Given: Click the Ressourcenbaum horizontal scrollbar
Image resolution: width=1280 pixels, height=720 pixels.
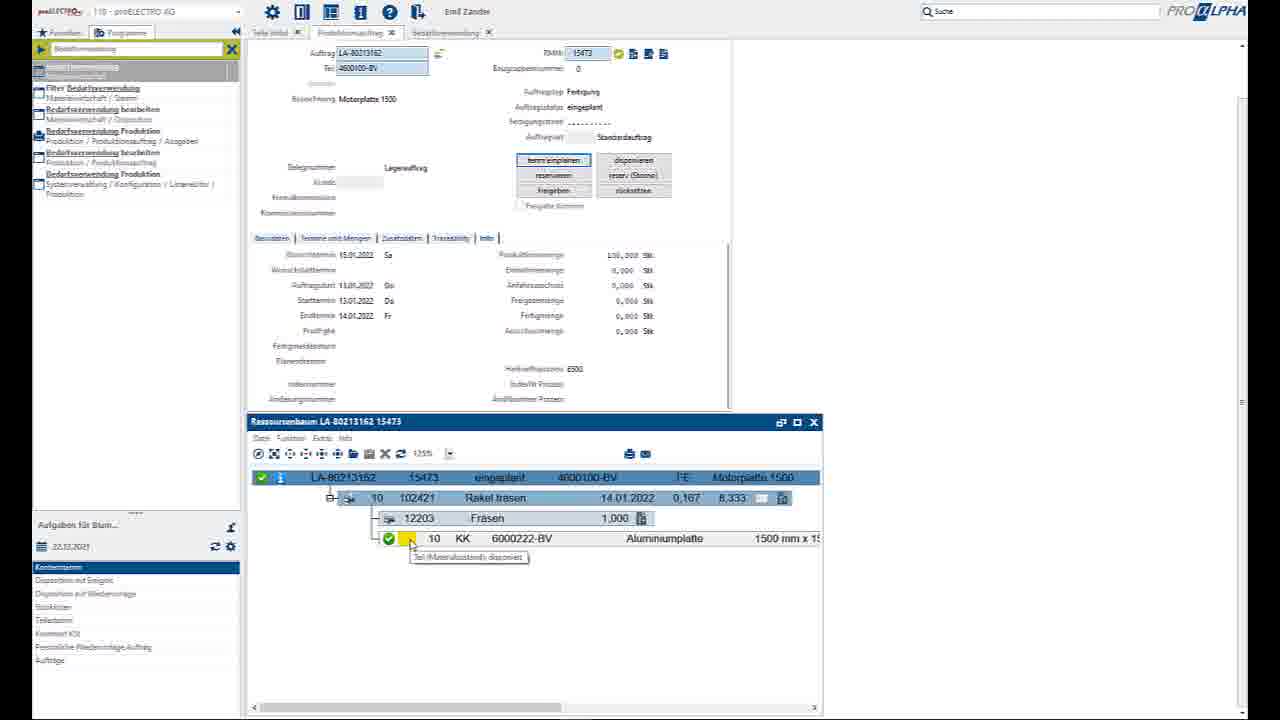Looking at the screenshot, I should pos(409,708).
